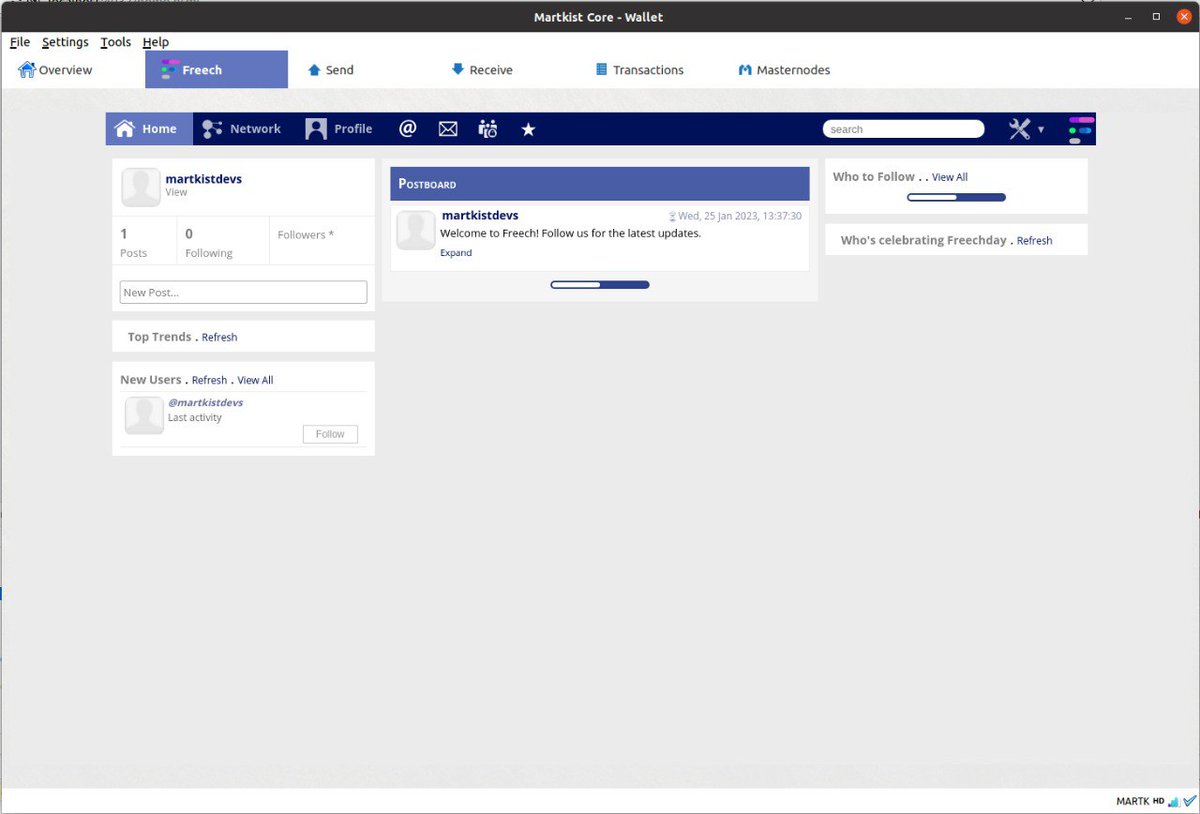Click the martkistdevs name on the Postboard post

[x=480, y=215]
